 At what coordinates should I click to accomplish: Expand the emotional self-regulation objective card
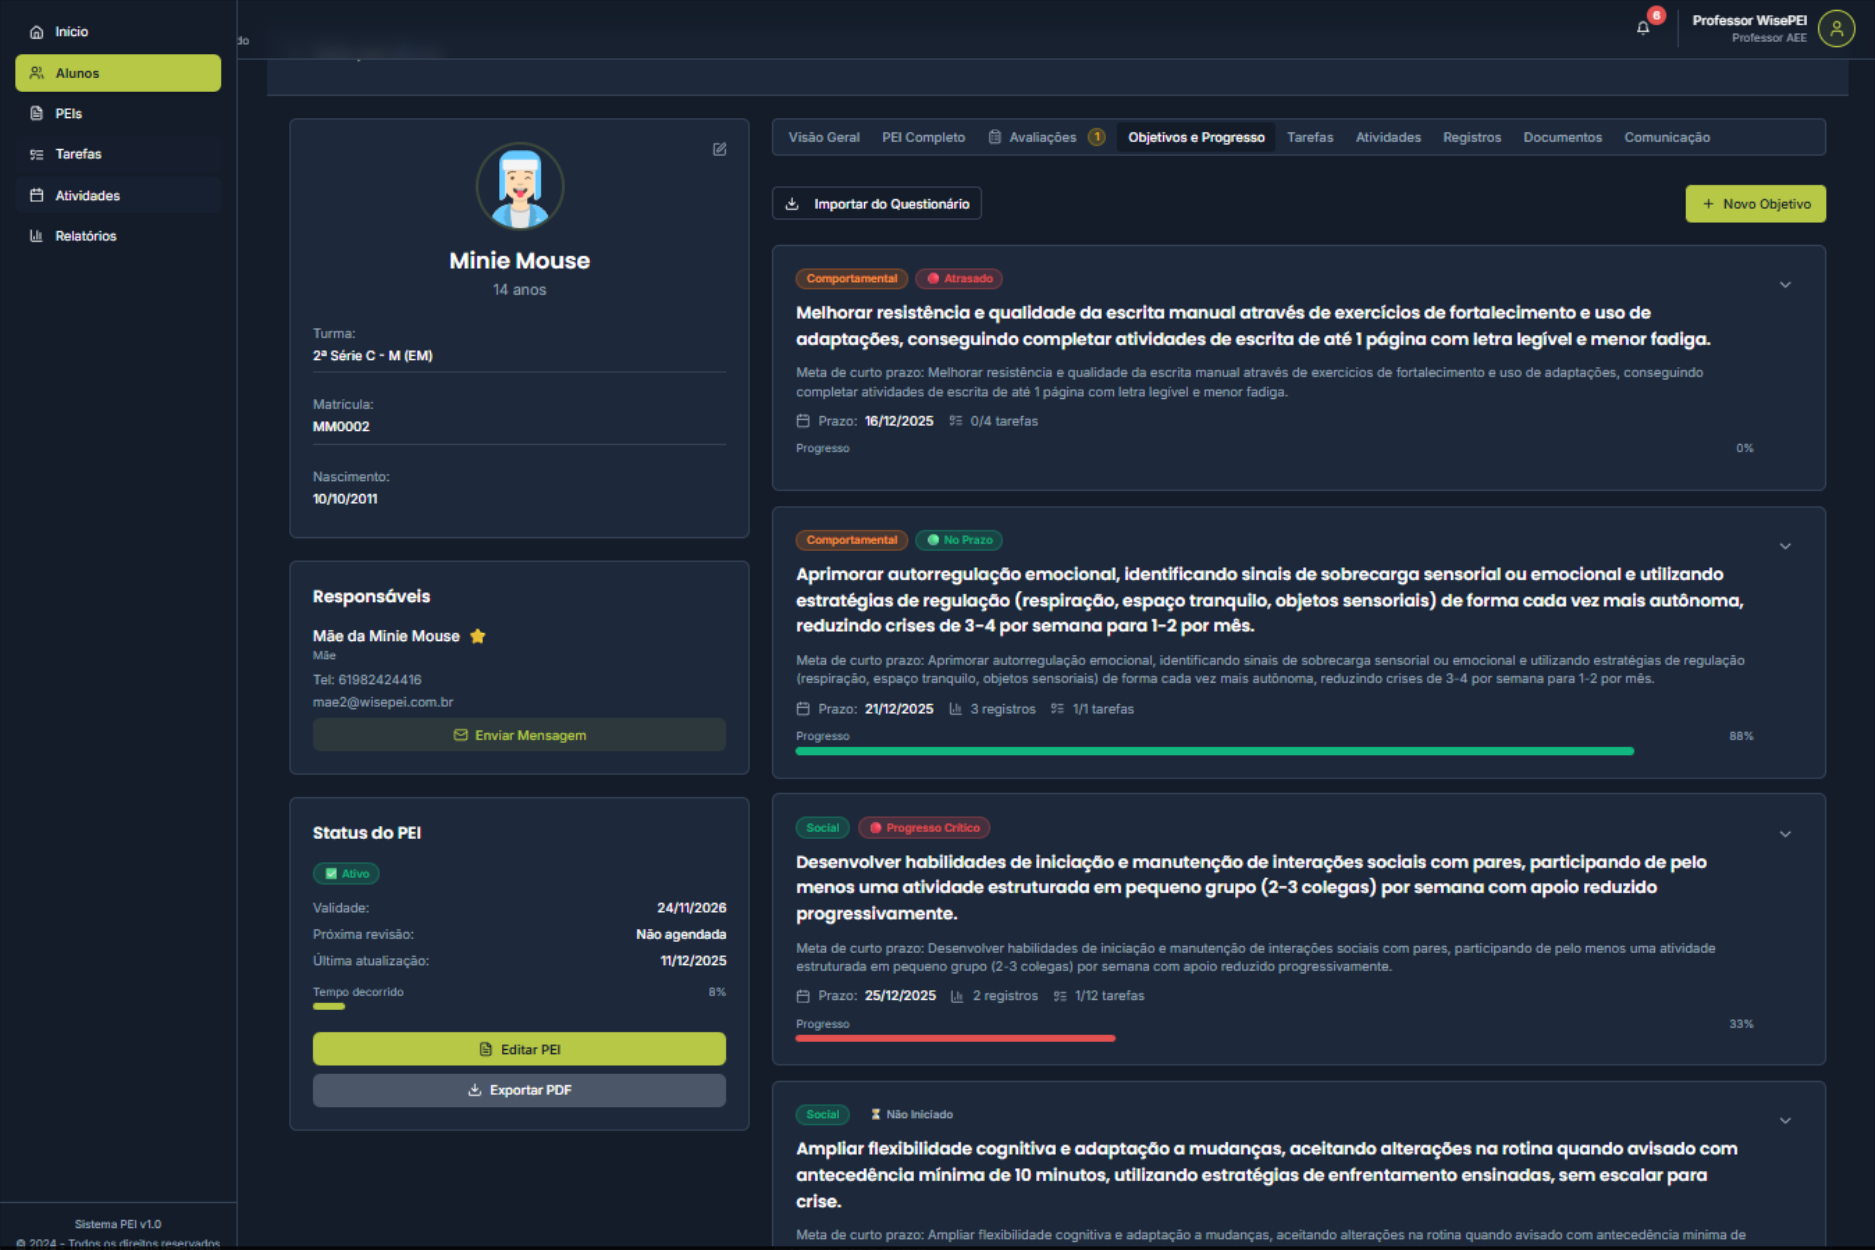point(1785,546)
